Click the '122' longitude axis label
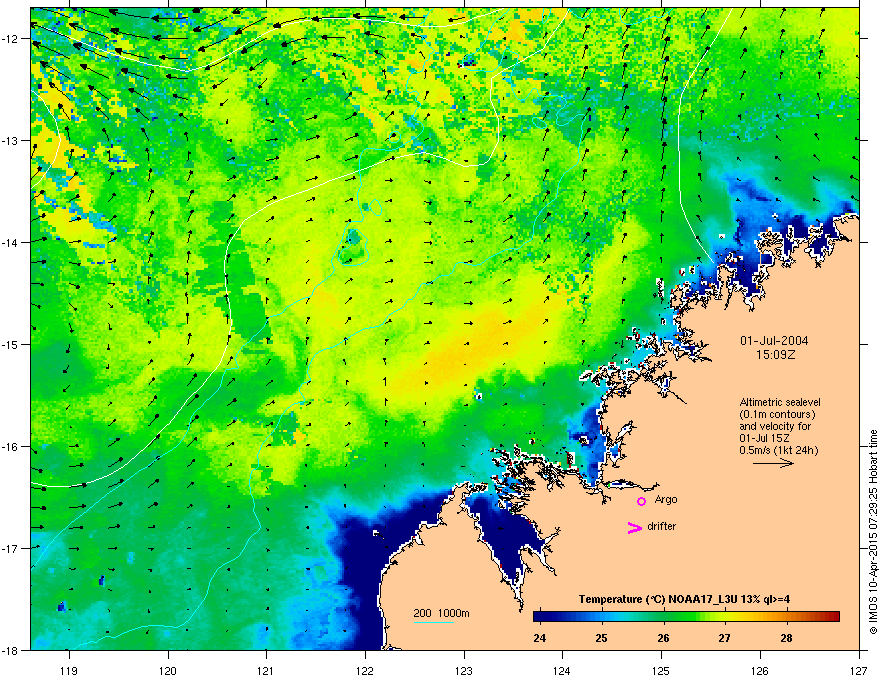Viewport: 880px width, 680px height. pyautogui.click(x=365, y=670)
